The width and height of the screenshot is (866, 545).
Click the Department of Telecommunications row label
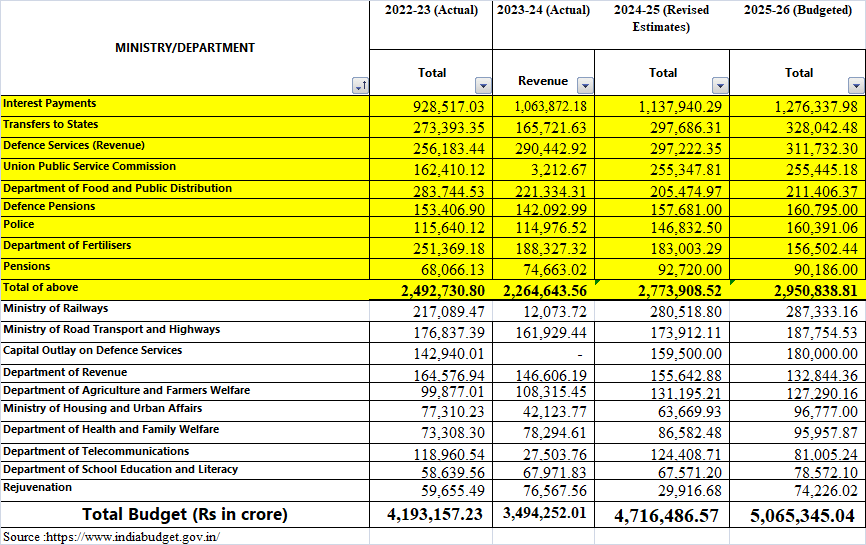[x=96, y=452]
